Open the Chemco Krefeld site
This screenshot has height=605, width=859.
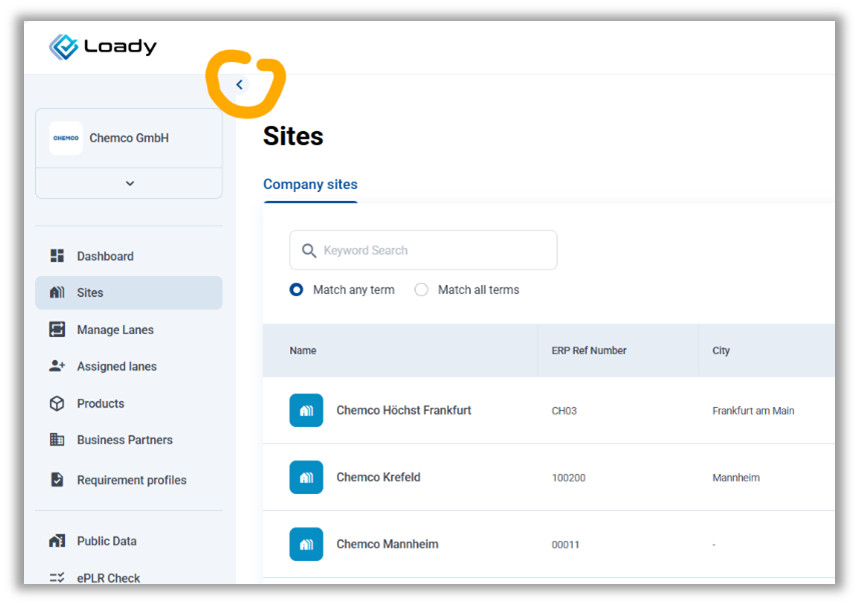point(379,477)
